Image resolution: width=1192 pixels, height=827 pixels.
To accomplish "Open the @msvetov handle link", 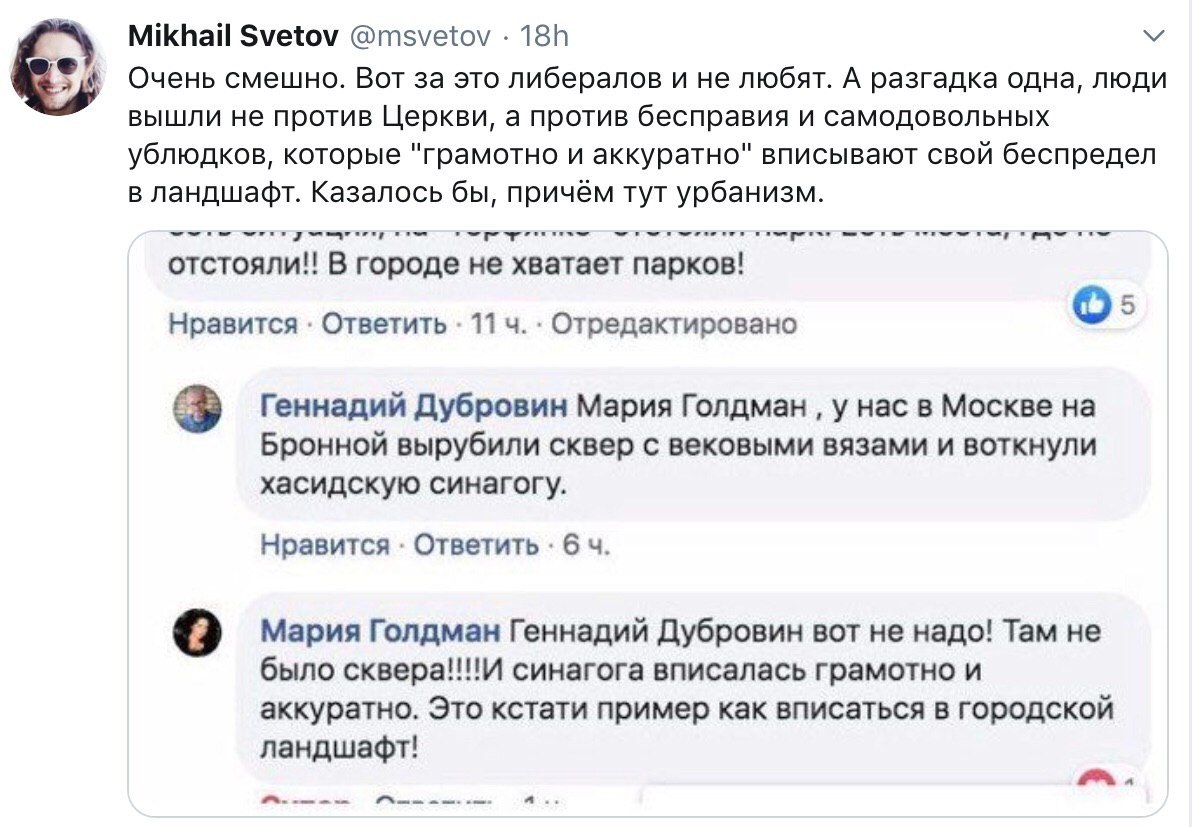I will click(x=419, y=37).
